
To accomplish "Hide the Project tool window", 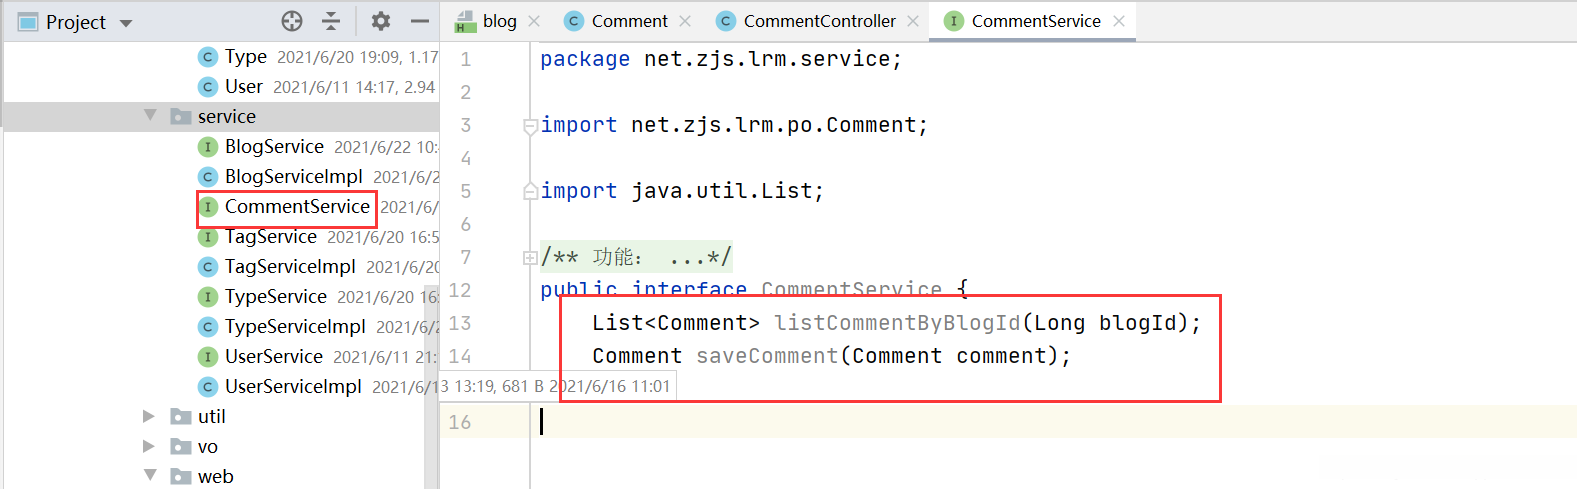I will [420, 21].
